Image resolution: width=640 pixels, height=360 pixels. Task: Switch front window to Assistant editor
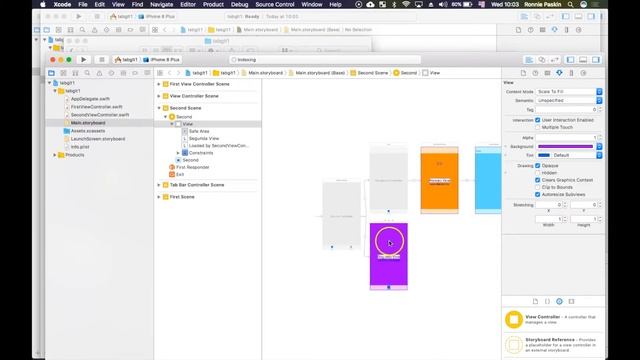point(542,60)
